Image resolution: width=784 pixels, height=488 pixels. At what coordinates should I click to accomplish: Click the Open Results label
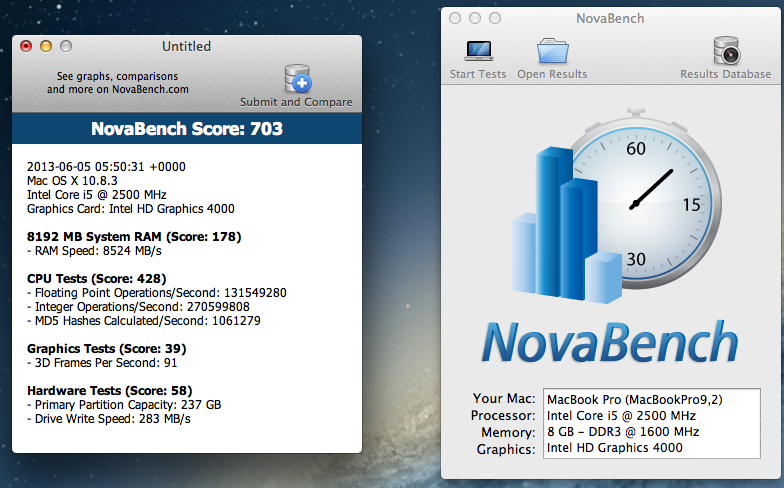(x=552, y=74)
